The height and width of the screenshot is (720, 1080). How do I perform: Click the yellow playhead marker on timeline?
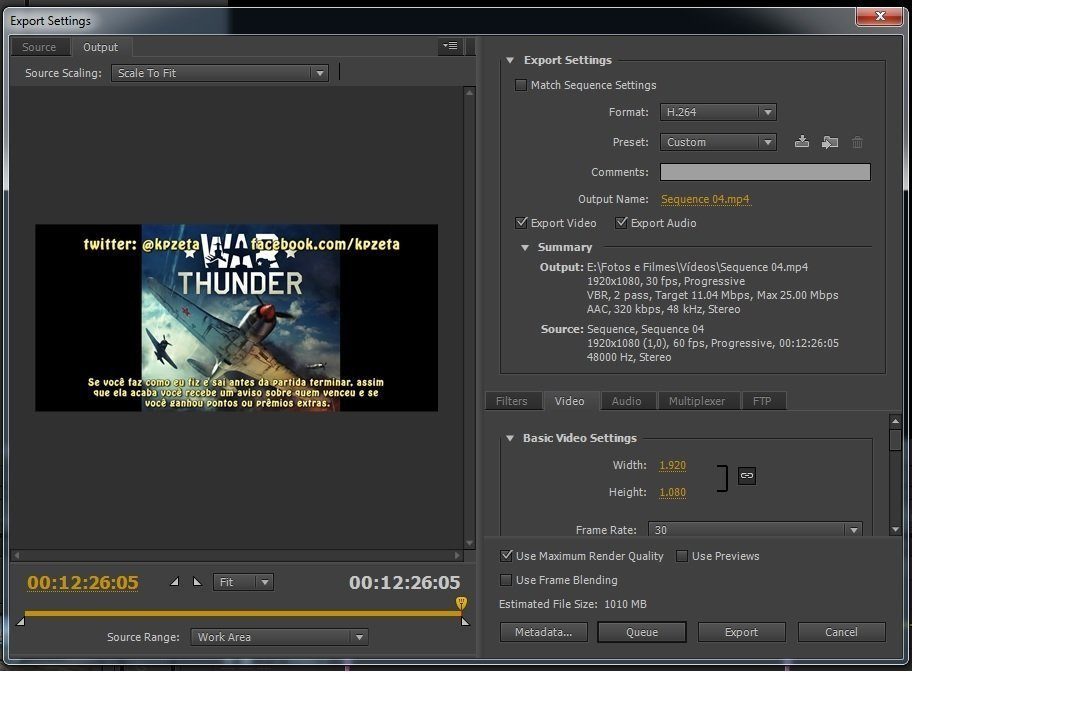click(461, 604)
